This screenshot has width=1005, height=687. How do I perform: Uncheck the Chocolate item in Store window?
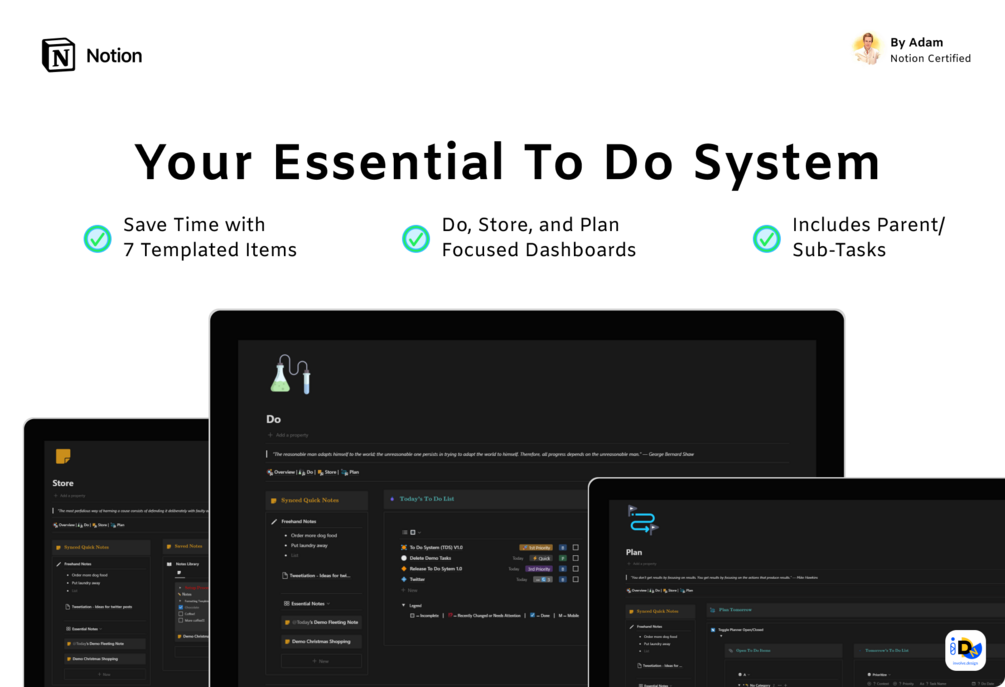coord(181,607)
